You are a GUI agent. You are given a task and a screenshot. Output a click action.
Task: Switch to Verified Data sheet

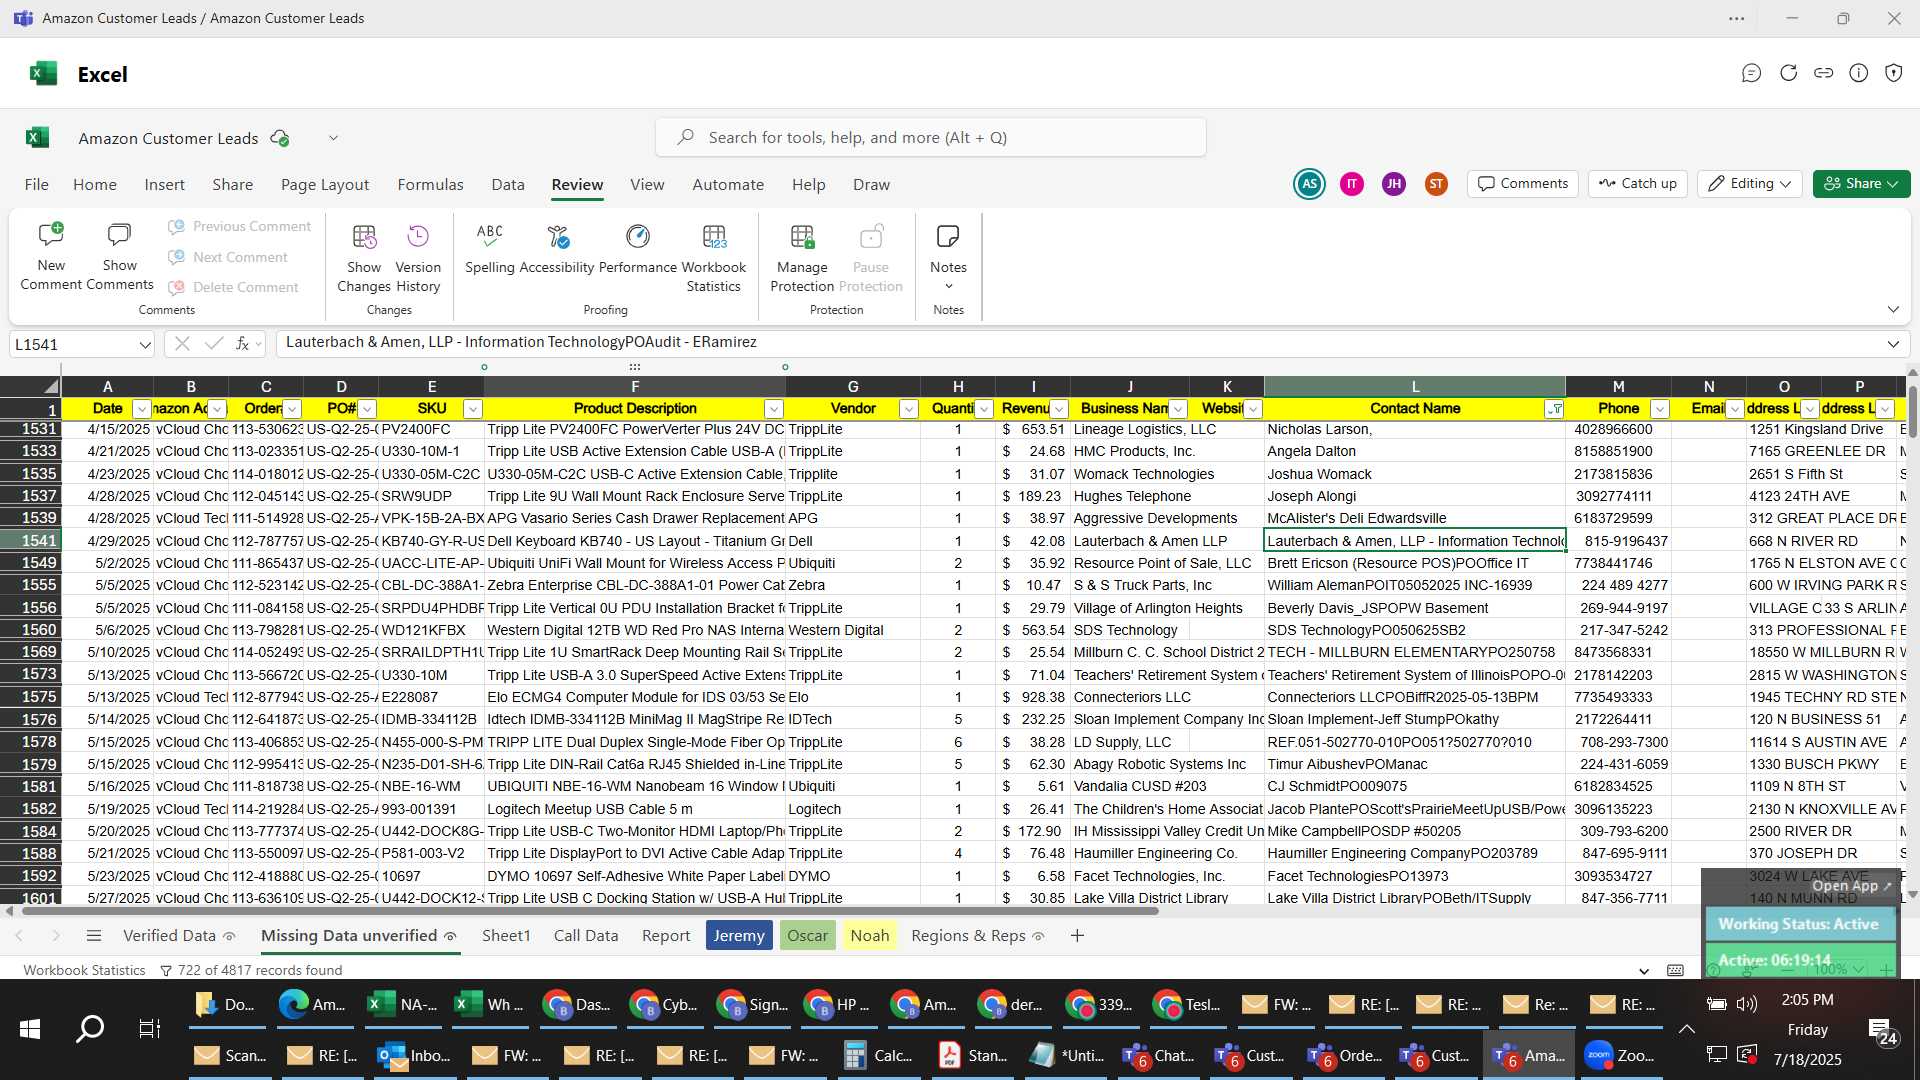(x=179, y=936)
